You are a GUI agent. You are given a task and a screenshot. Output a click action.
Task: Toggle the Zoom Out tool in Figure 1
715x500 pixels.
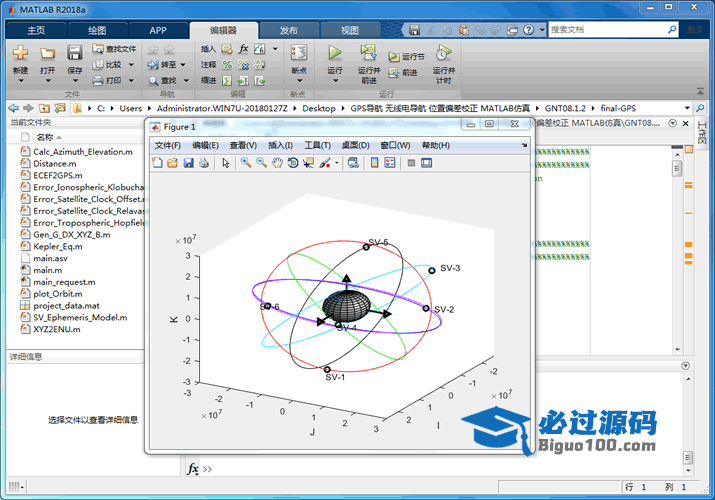pyautogui.click(x=261, y=163)
